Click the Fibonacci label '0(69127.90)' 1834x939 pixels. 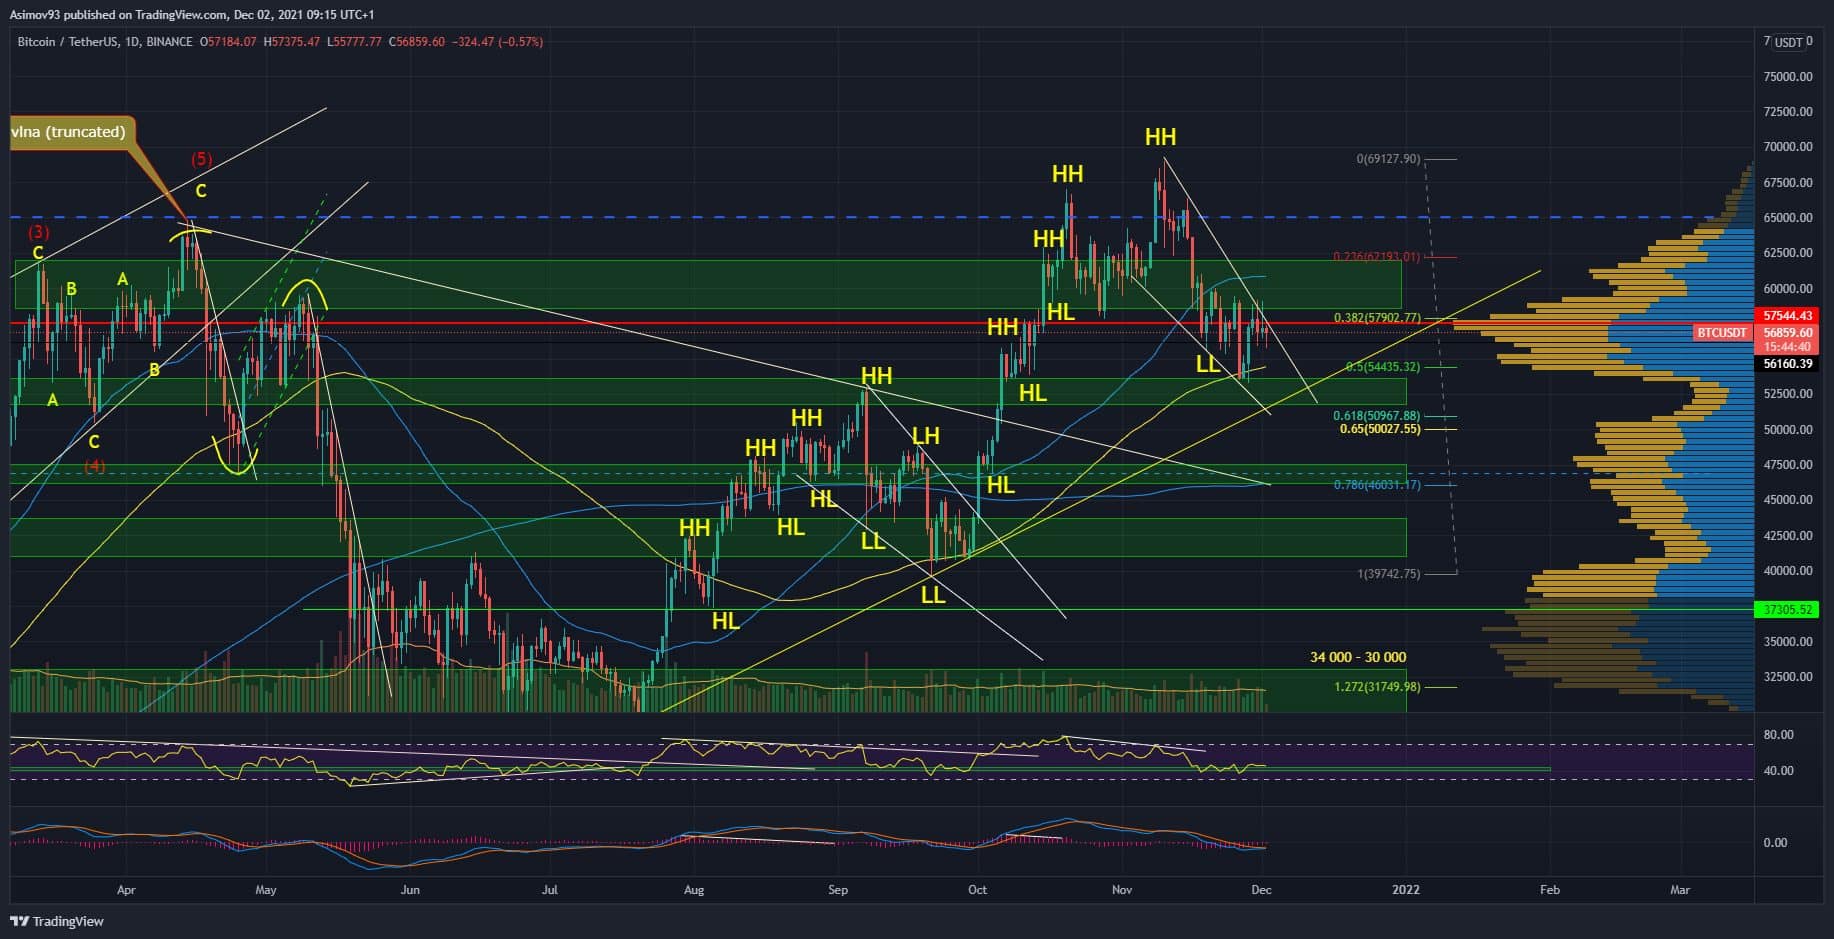tap(1388, 159)
